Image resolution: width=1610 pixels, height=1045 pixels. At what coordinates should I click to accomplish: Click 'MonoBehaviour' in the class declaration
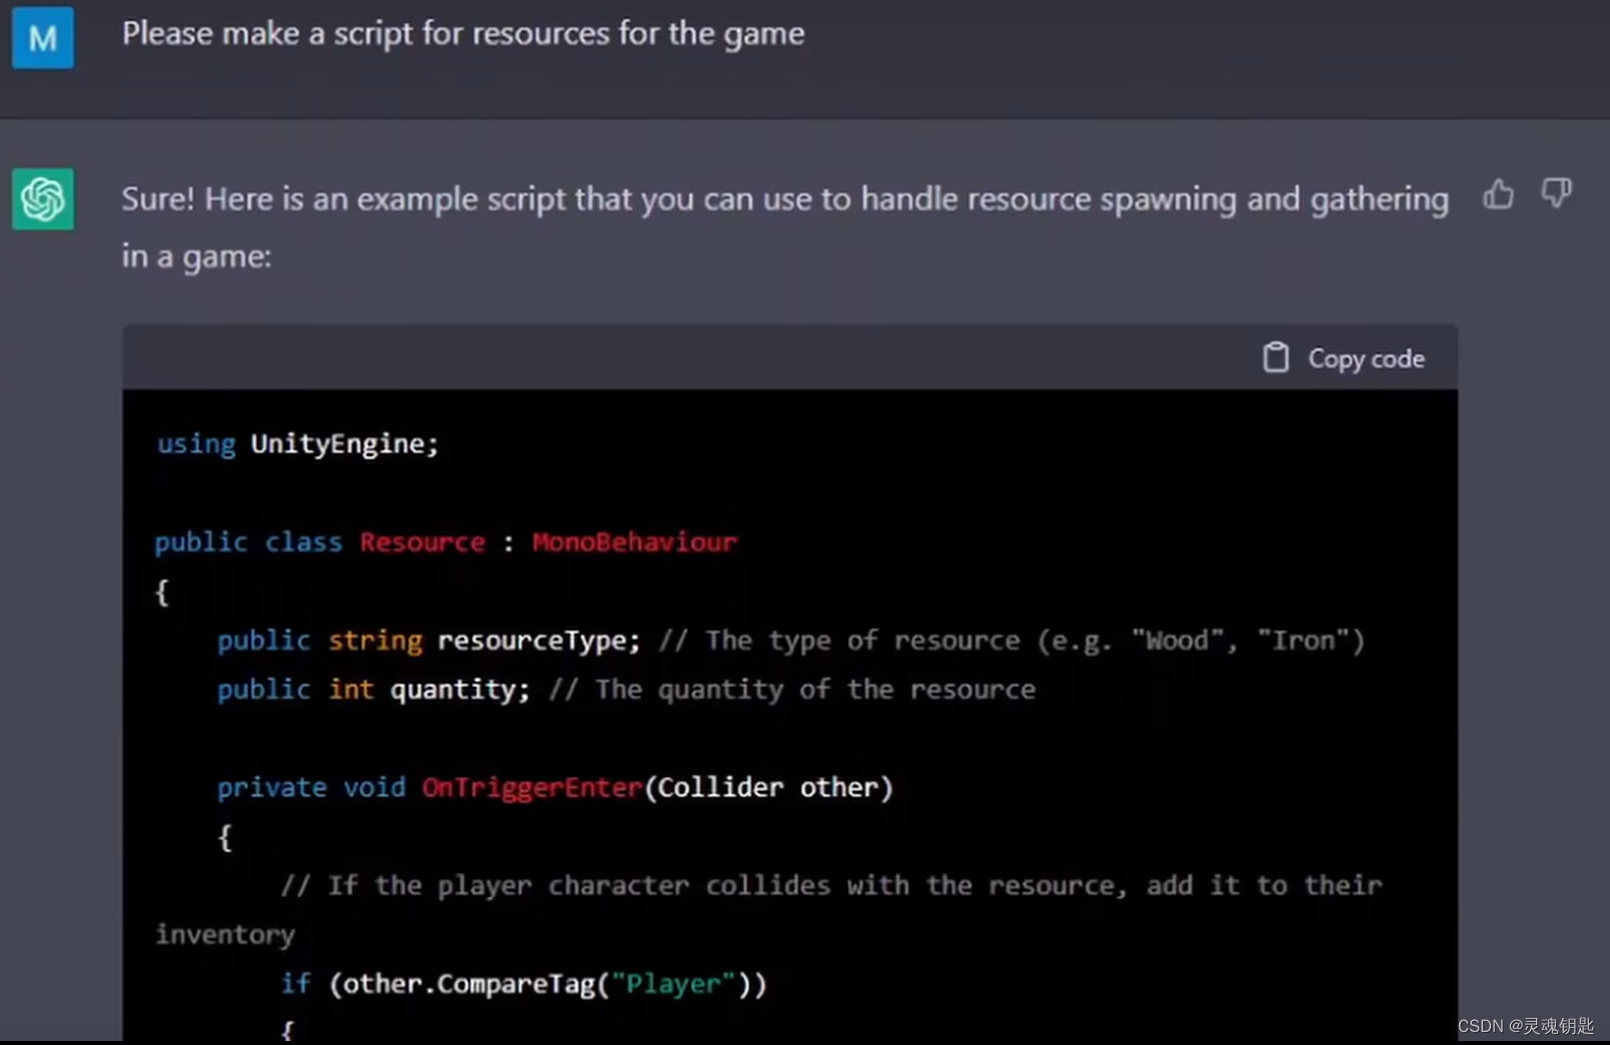pos(635,542)
